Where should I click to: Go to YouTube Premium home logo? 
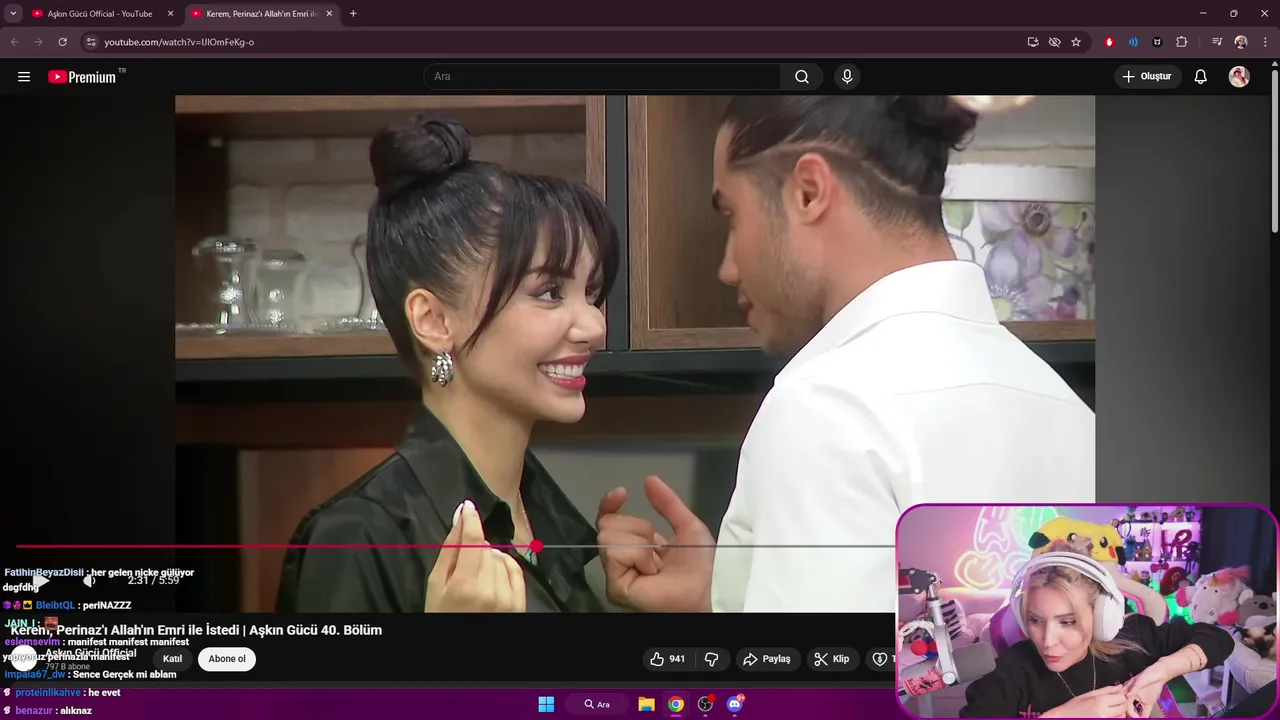[83, 77]
